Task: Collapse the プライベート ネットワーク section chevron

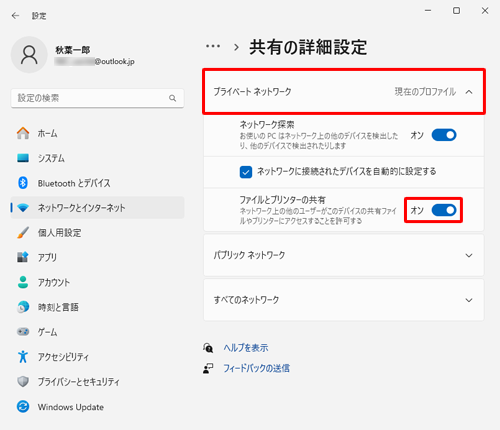Action: coord(469,92)
